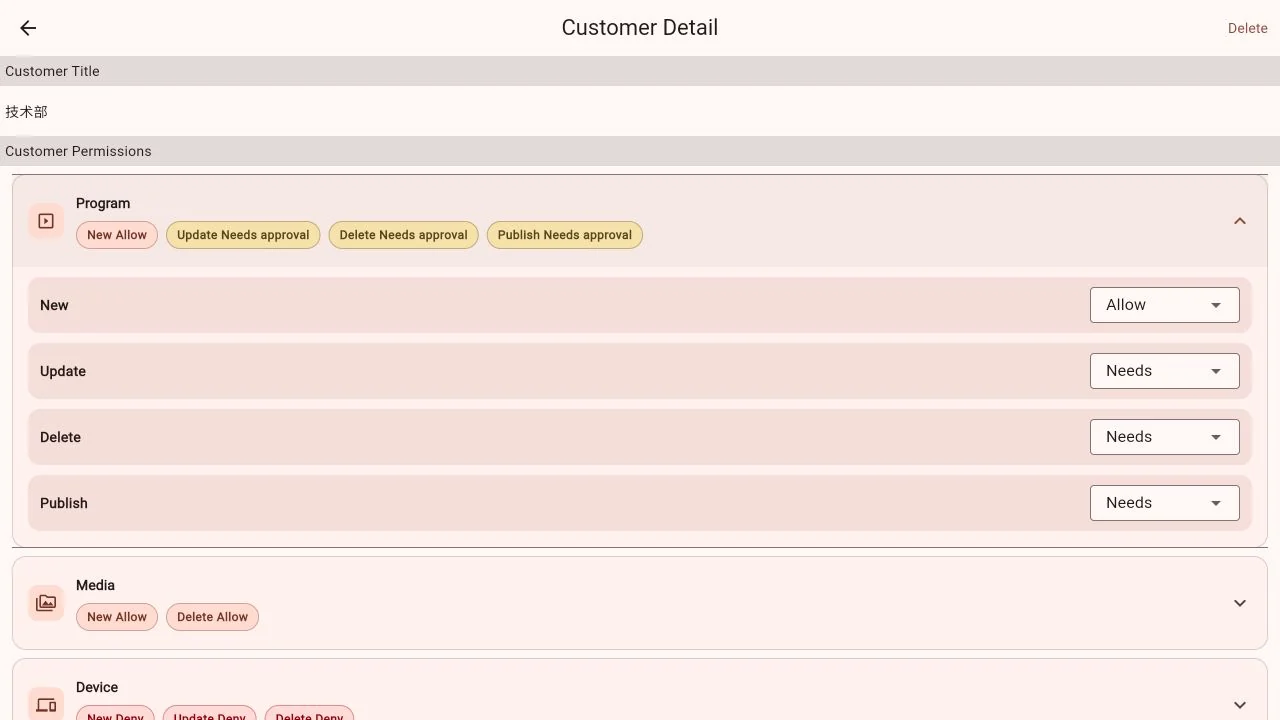Click the customer title field '技术部'
Viewport: 1280px width, 720px height.
pyautogui.click(x=640, y=111)
